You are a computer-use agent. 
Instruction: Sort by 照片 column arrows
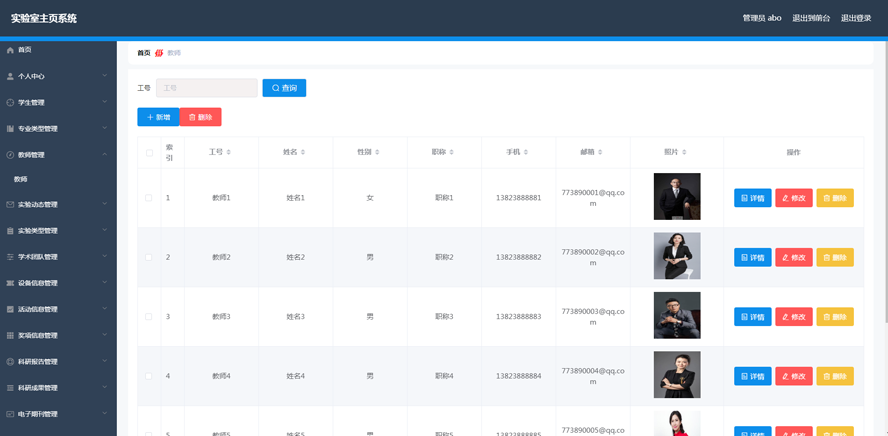coord(684,152)
